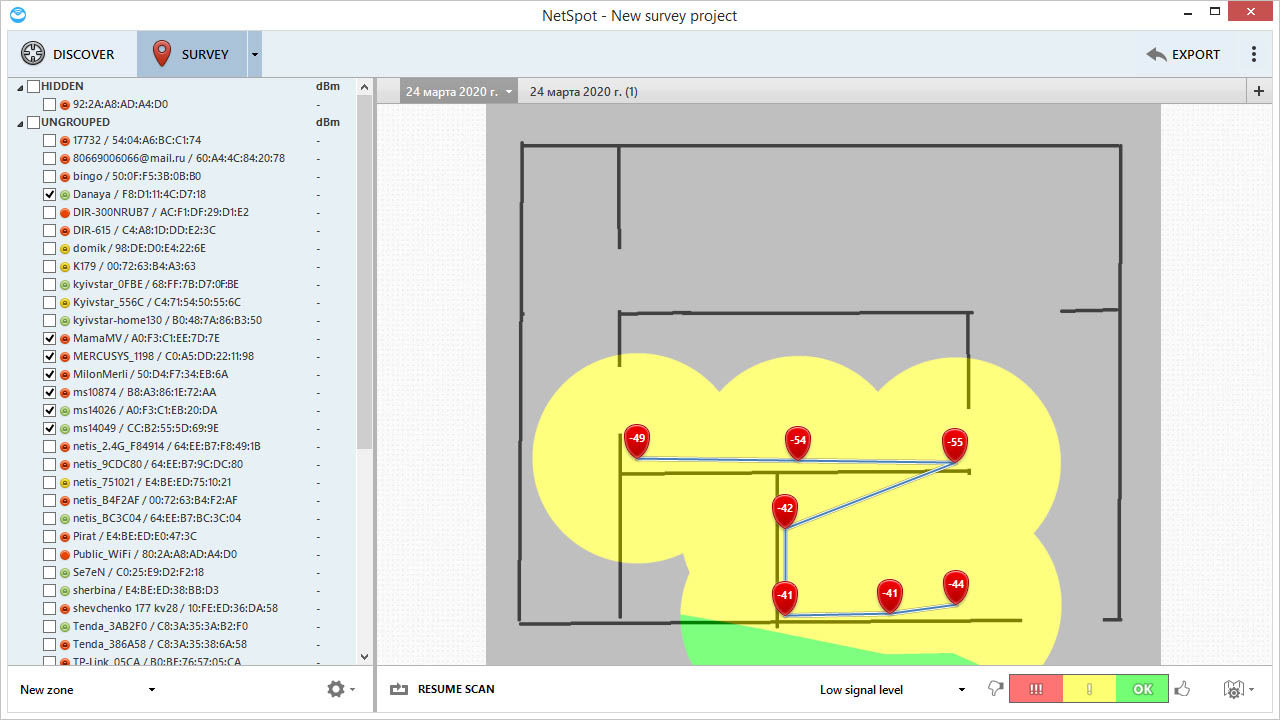The width and height of the screenshot is (1280, 720).
Task: Uncheck the ms14026 network checkbox
Action: (x=50, y=410)
